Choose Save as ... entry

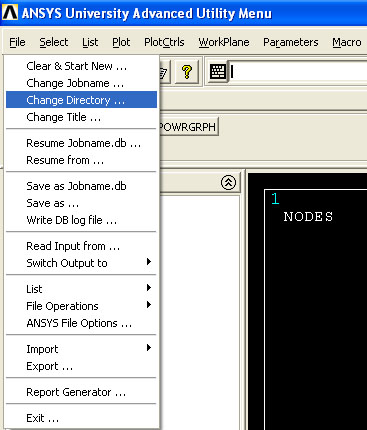81,203
